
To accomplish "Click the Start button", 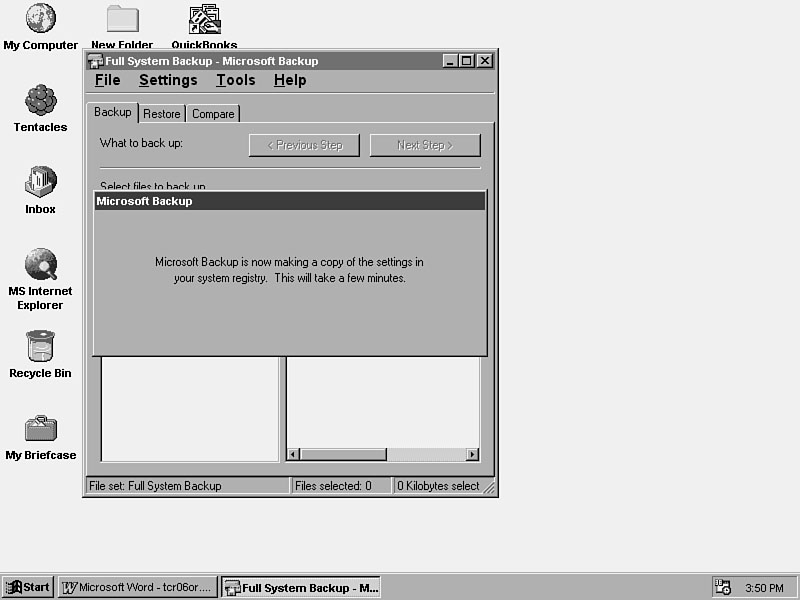I will (x=28, y=587).
